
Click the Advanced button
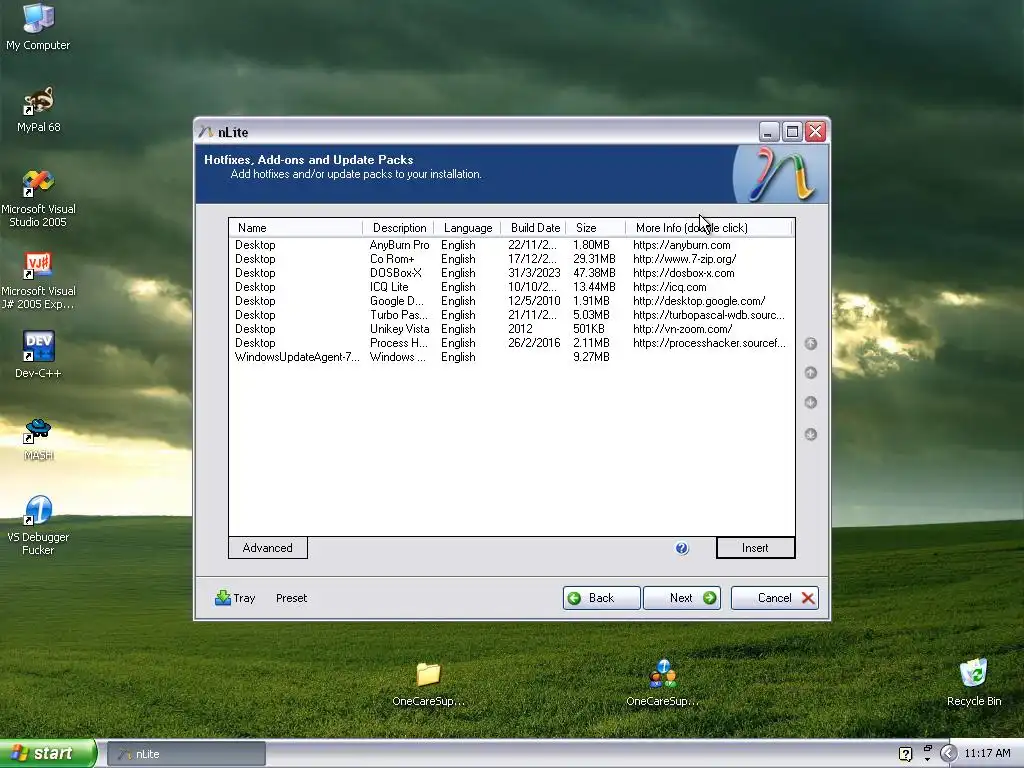click(268, 548)
